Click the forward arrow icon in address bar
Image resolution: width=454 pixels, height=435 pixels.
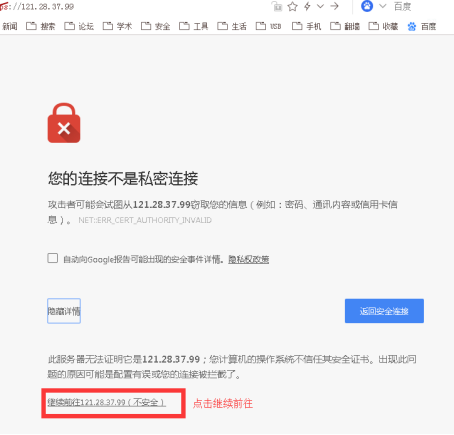(x=334, y=6)
